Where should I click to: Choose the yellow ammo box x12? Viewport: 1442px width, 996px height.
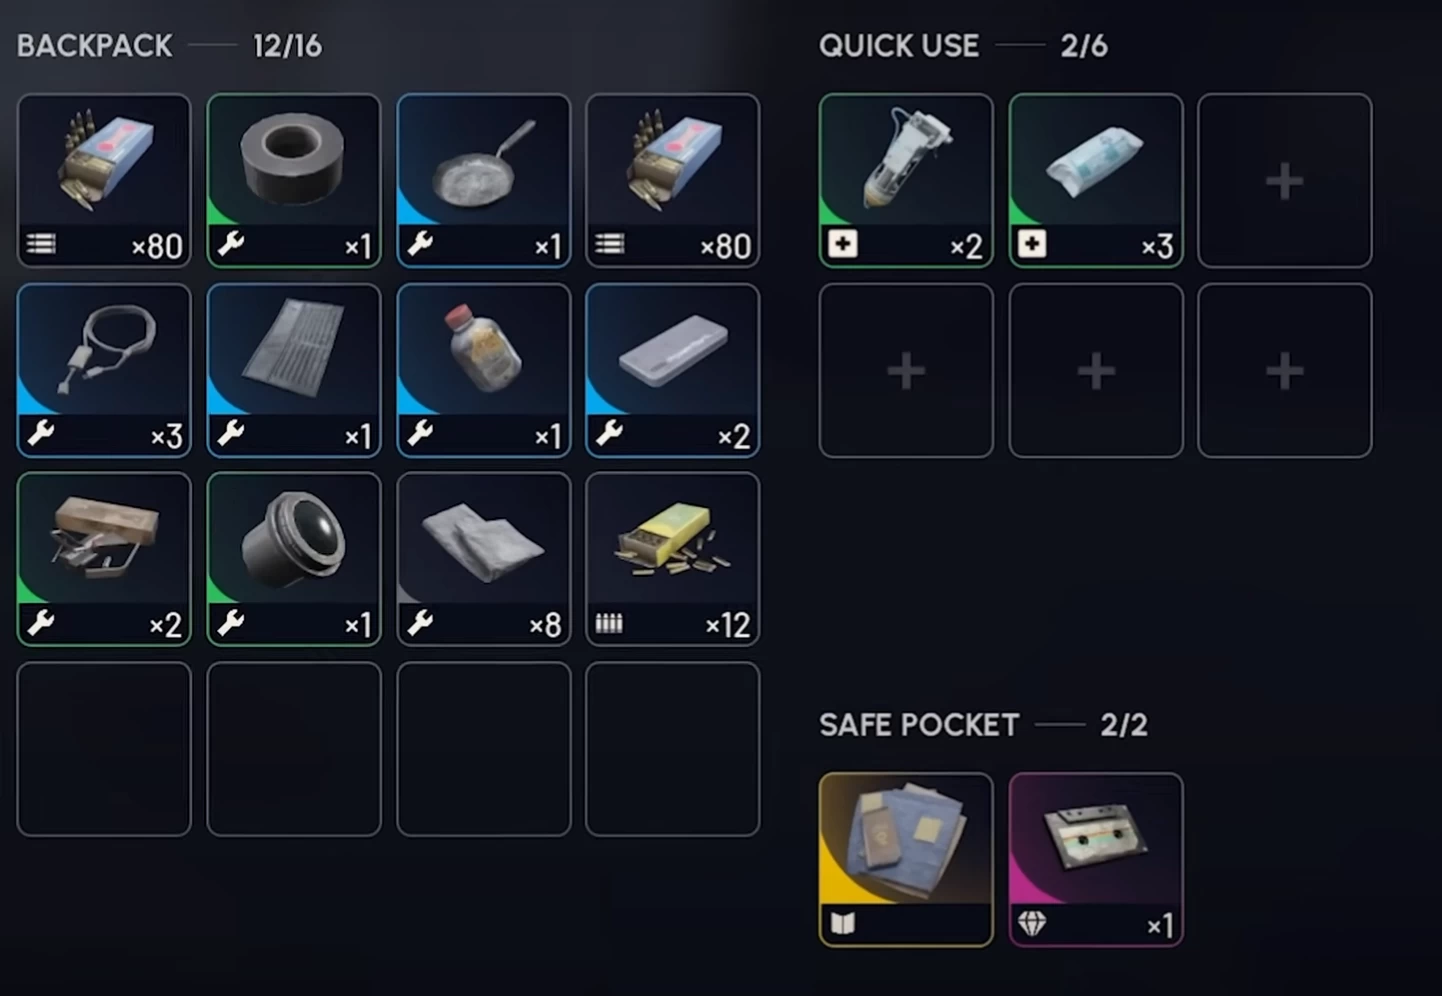tap(673, 559)
